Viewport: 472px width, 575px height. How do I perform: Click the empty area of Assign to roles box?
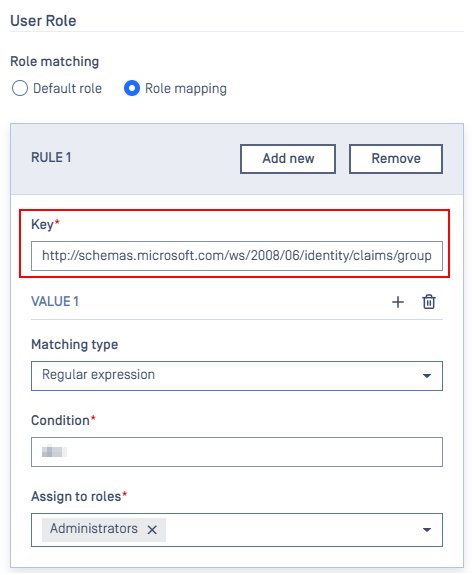tap(290, 530)
